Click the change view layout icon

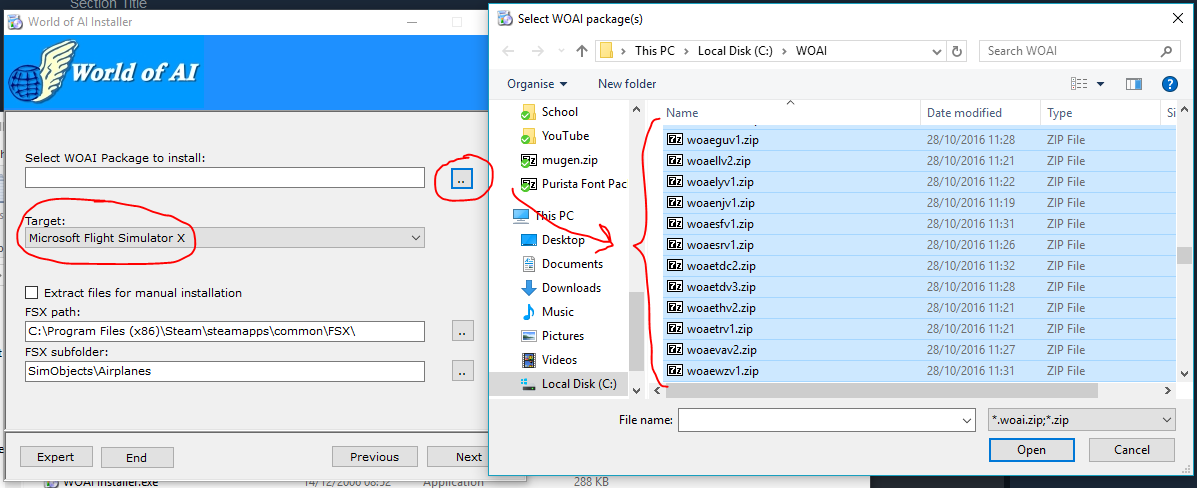pos(1079,84)
